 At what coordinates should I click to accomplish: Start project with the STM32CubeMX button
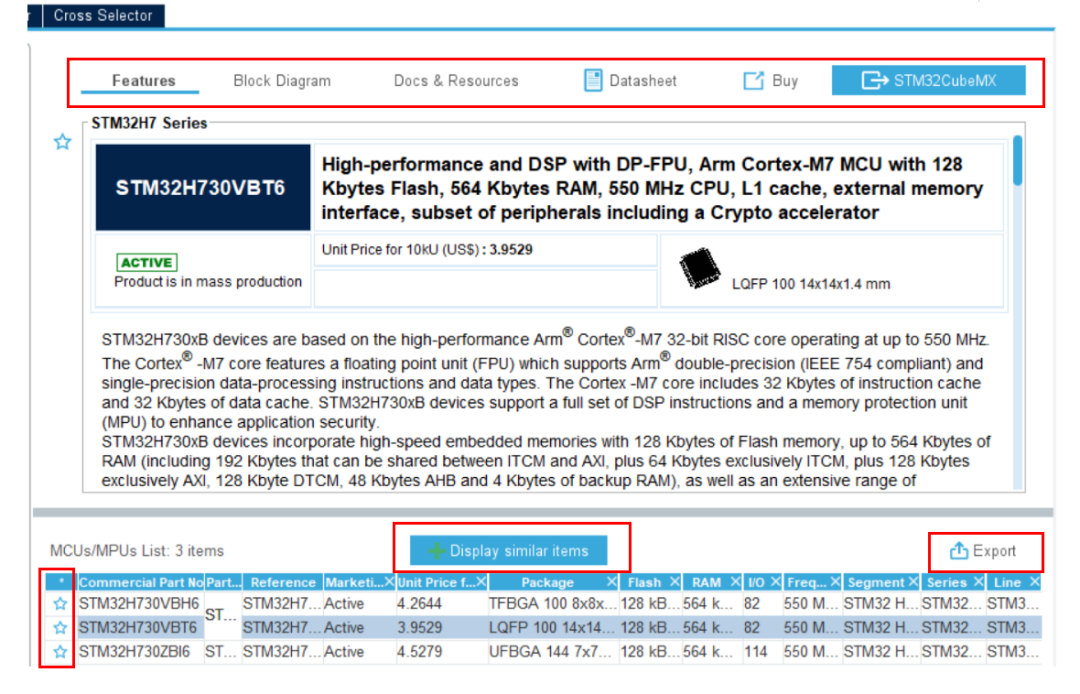click(928, 81)
